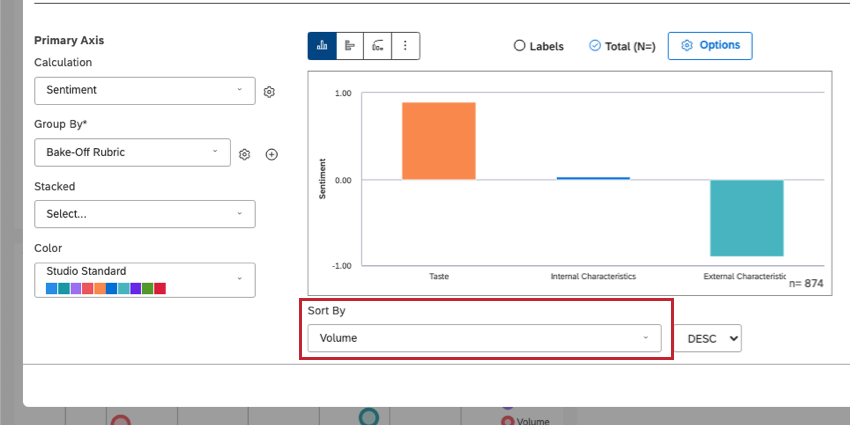The width and height of the screenshot is (850, 425).
Task: Enable the Labels option
Action: pyautogui.click(x=519, y=46)
